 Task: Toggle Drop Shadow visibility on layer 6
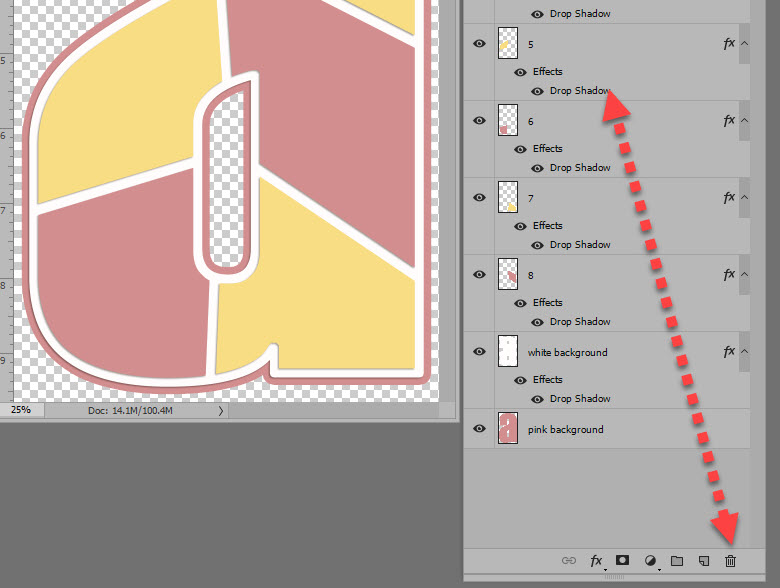pos(537,168)
